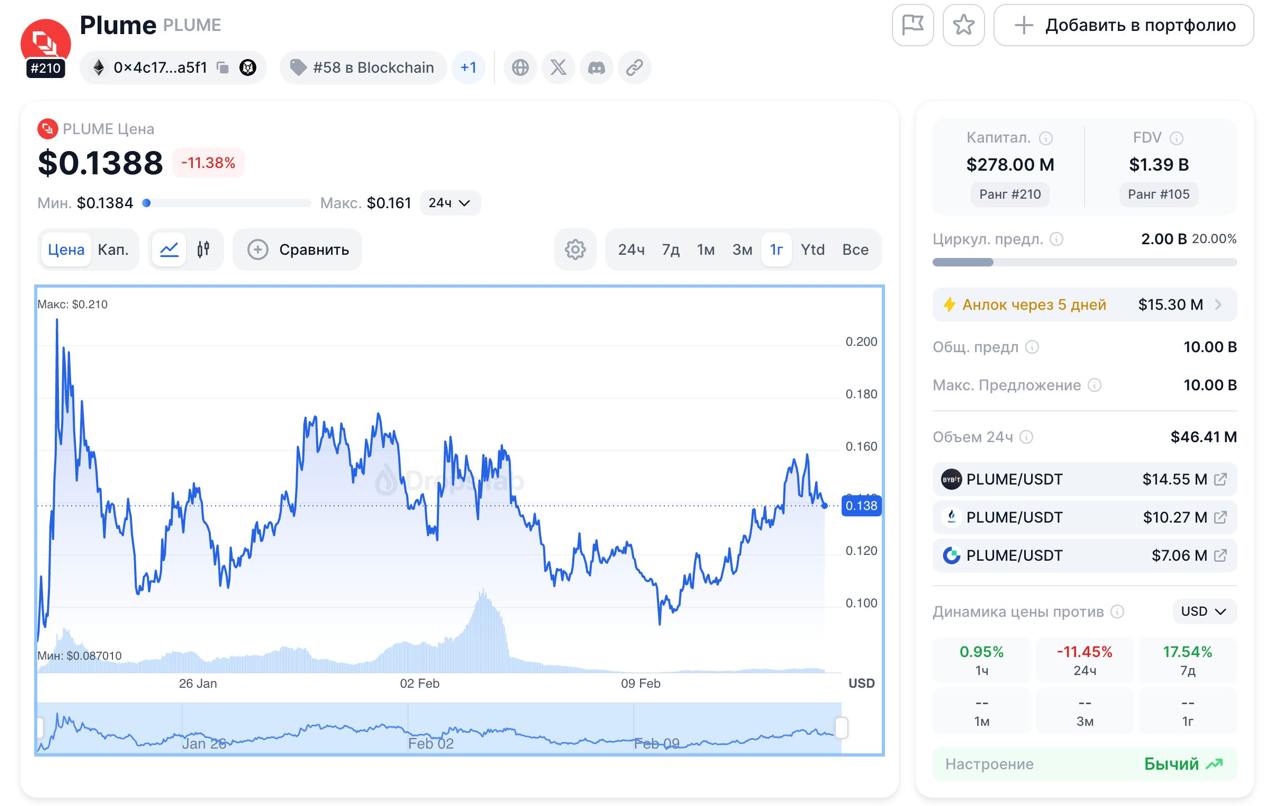This screenshot has height=806, width=1280.
Task: Expand the Анлок через 5 дней row
Action: pos(1218,305)
